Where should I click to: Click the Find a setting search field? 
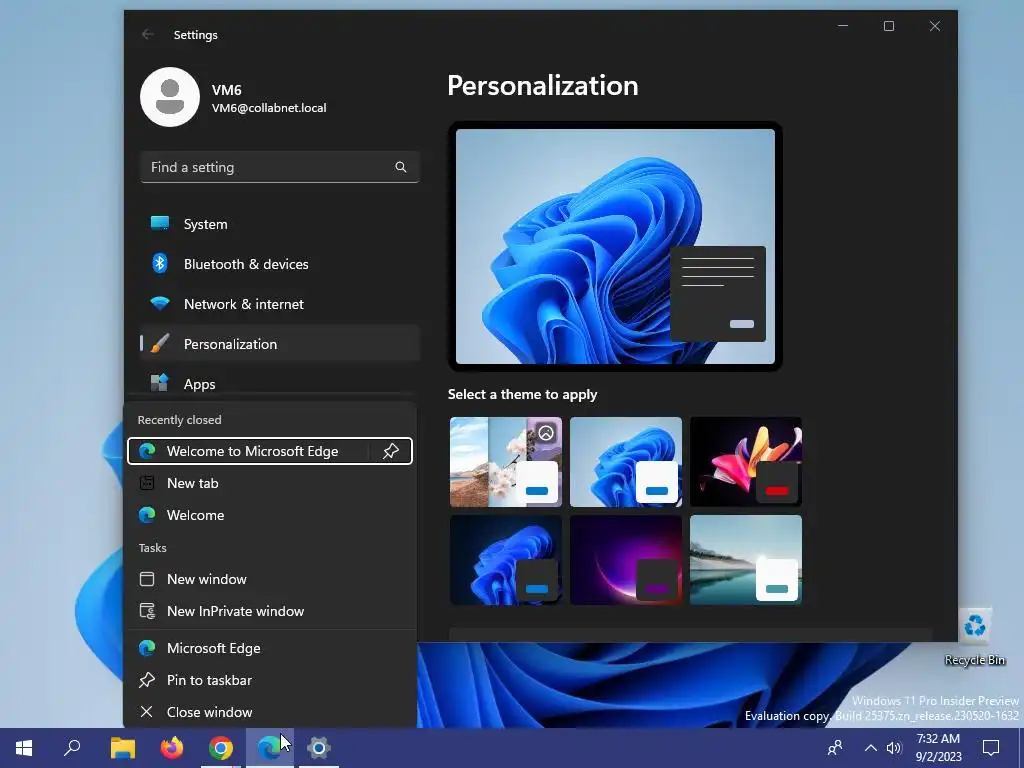(280, 167)
